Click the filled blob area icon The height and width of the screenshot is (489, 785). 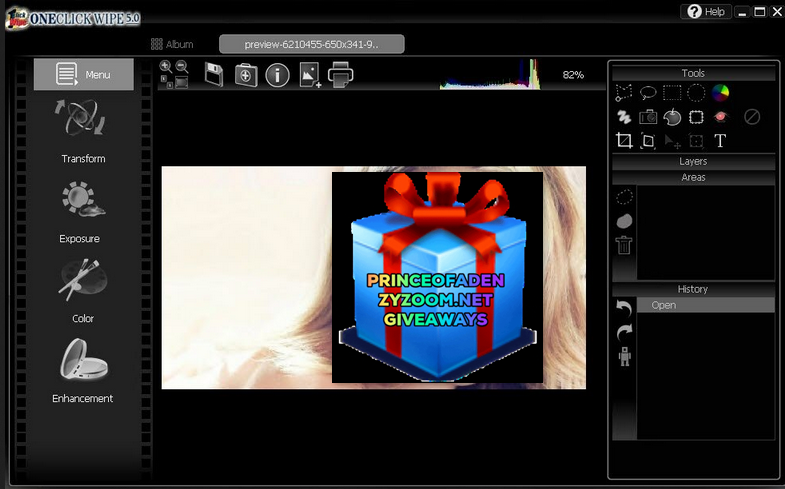pyautogui.click(x=624, y=221)
